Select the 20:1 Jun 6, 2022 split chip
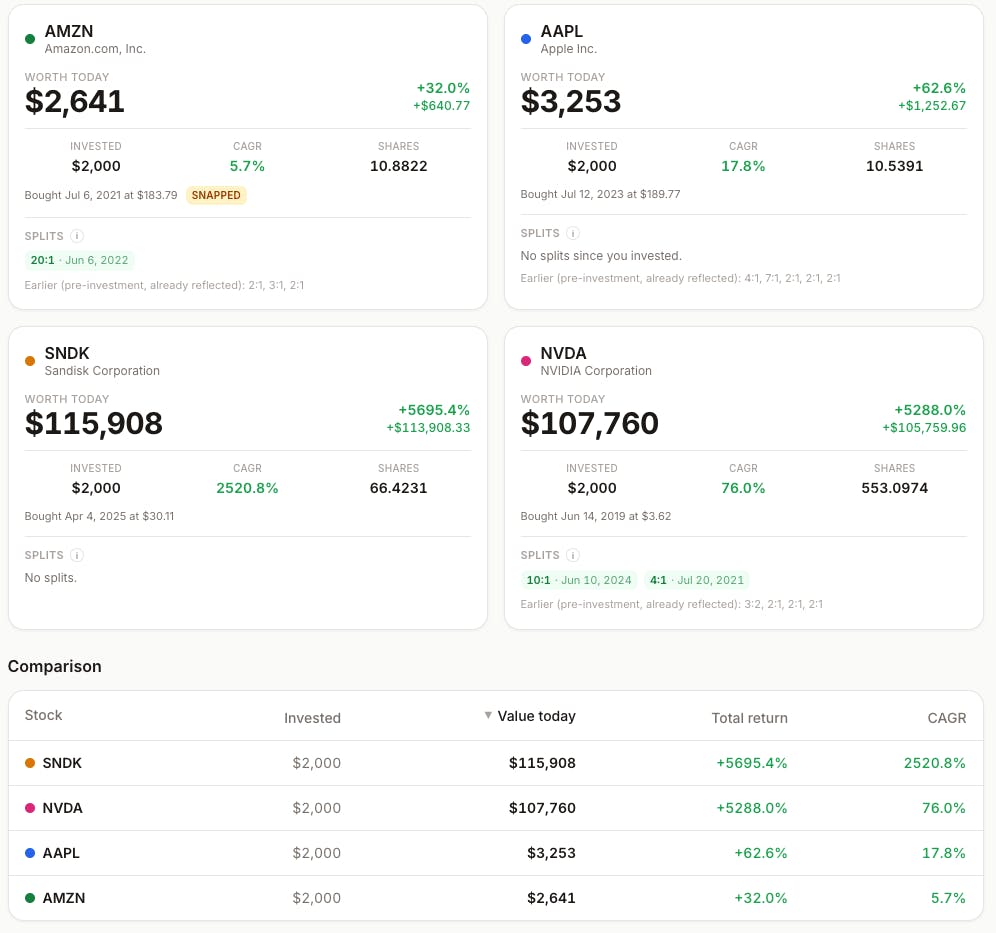This screenshot has width=996, height=933. 79,260
